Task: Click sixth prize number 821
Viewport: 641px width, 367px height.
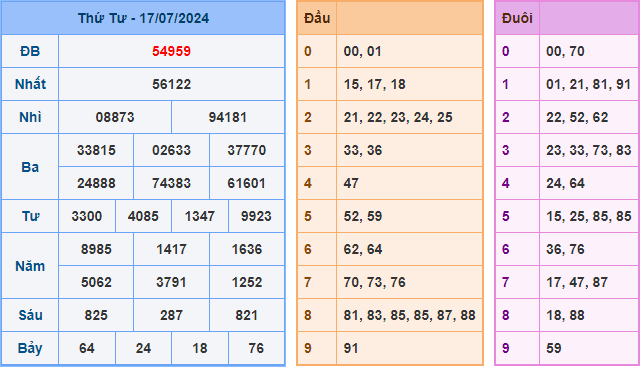Action: [x=247, y=316]
